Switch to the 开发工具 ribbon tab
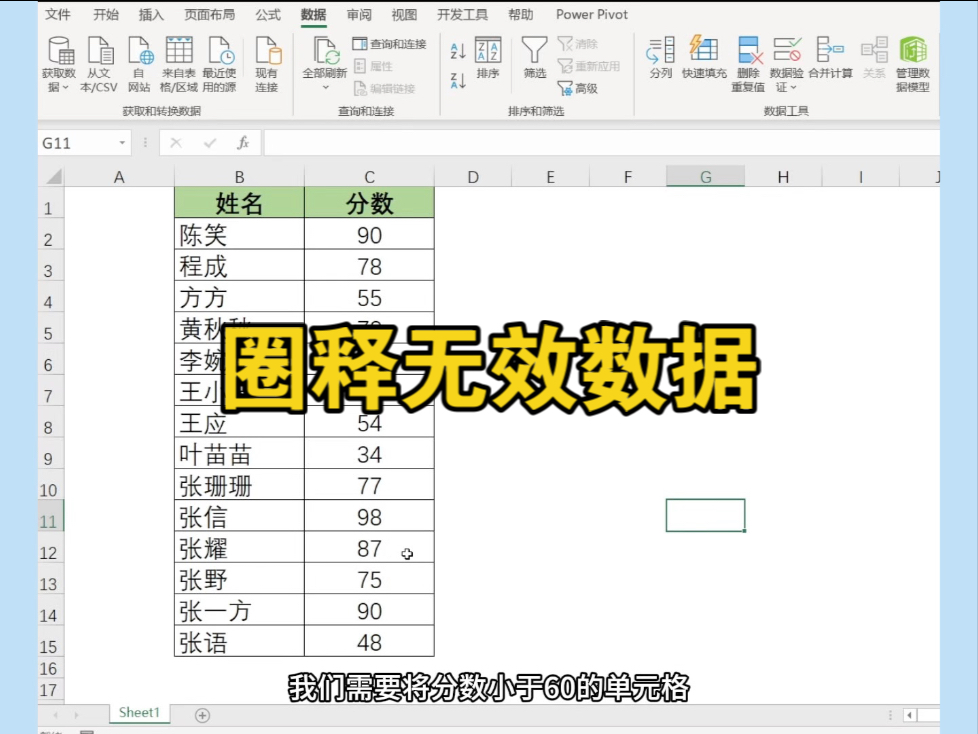 click(462, 14)
